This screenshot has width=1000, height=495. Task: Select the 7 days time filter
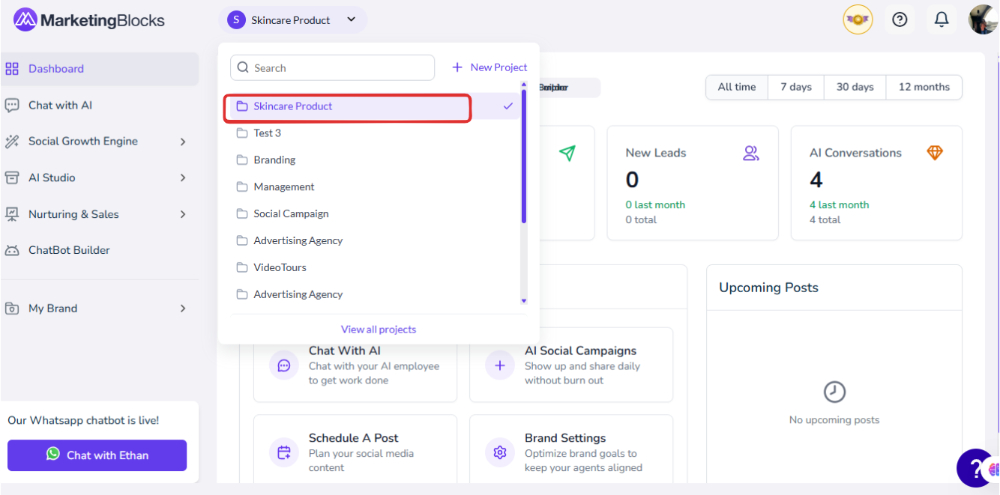[x=796, y=87]
